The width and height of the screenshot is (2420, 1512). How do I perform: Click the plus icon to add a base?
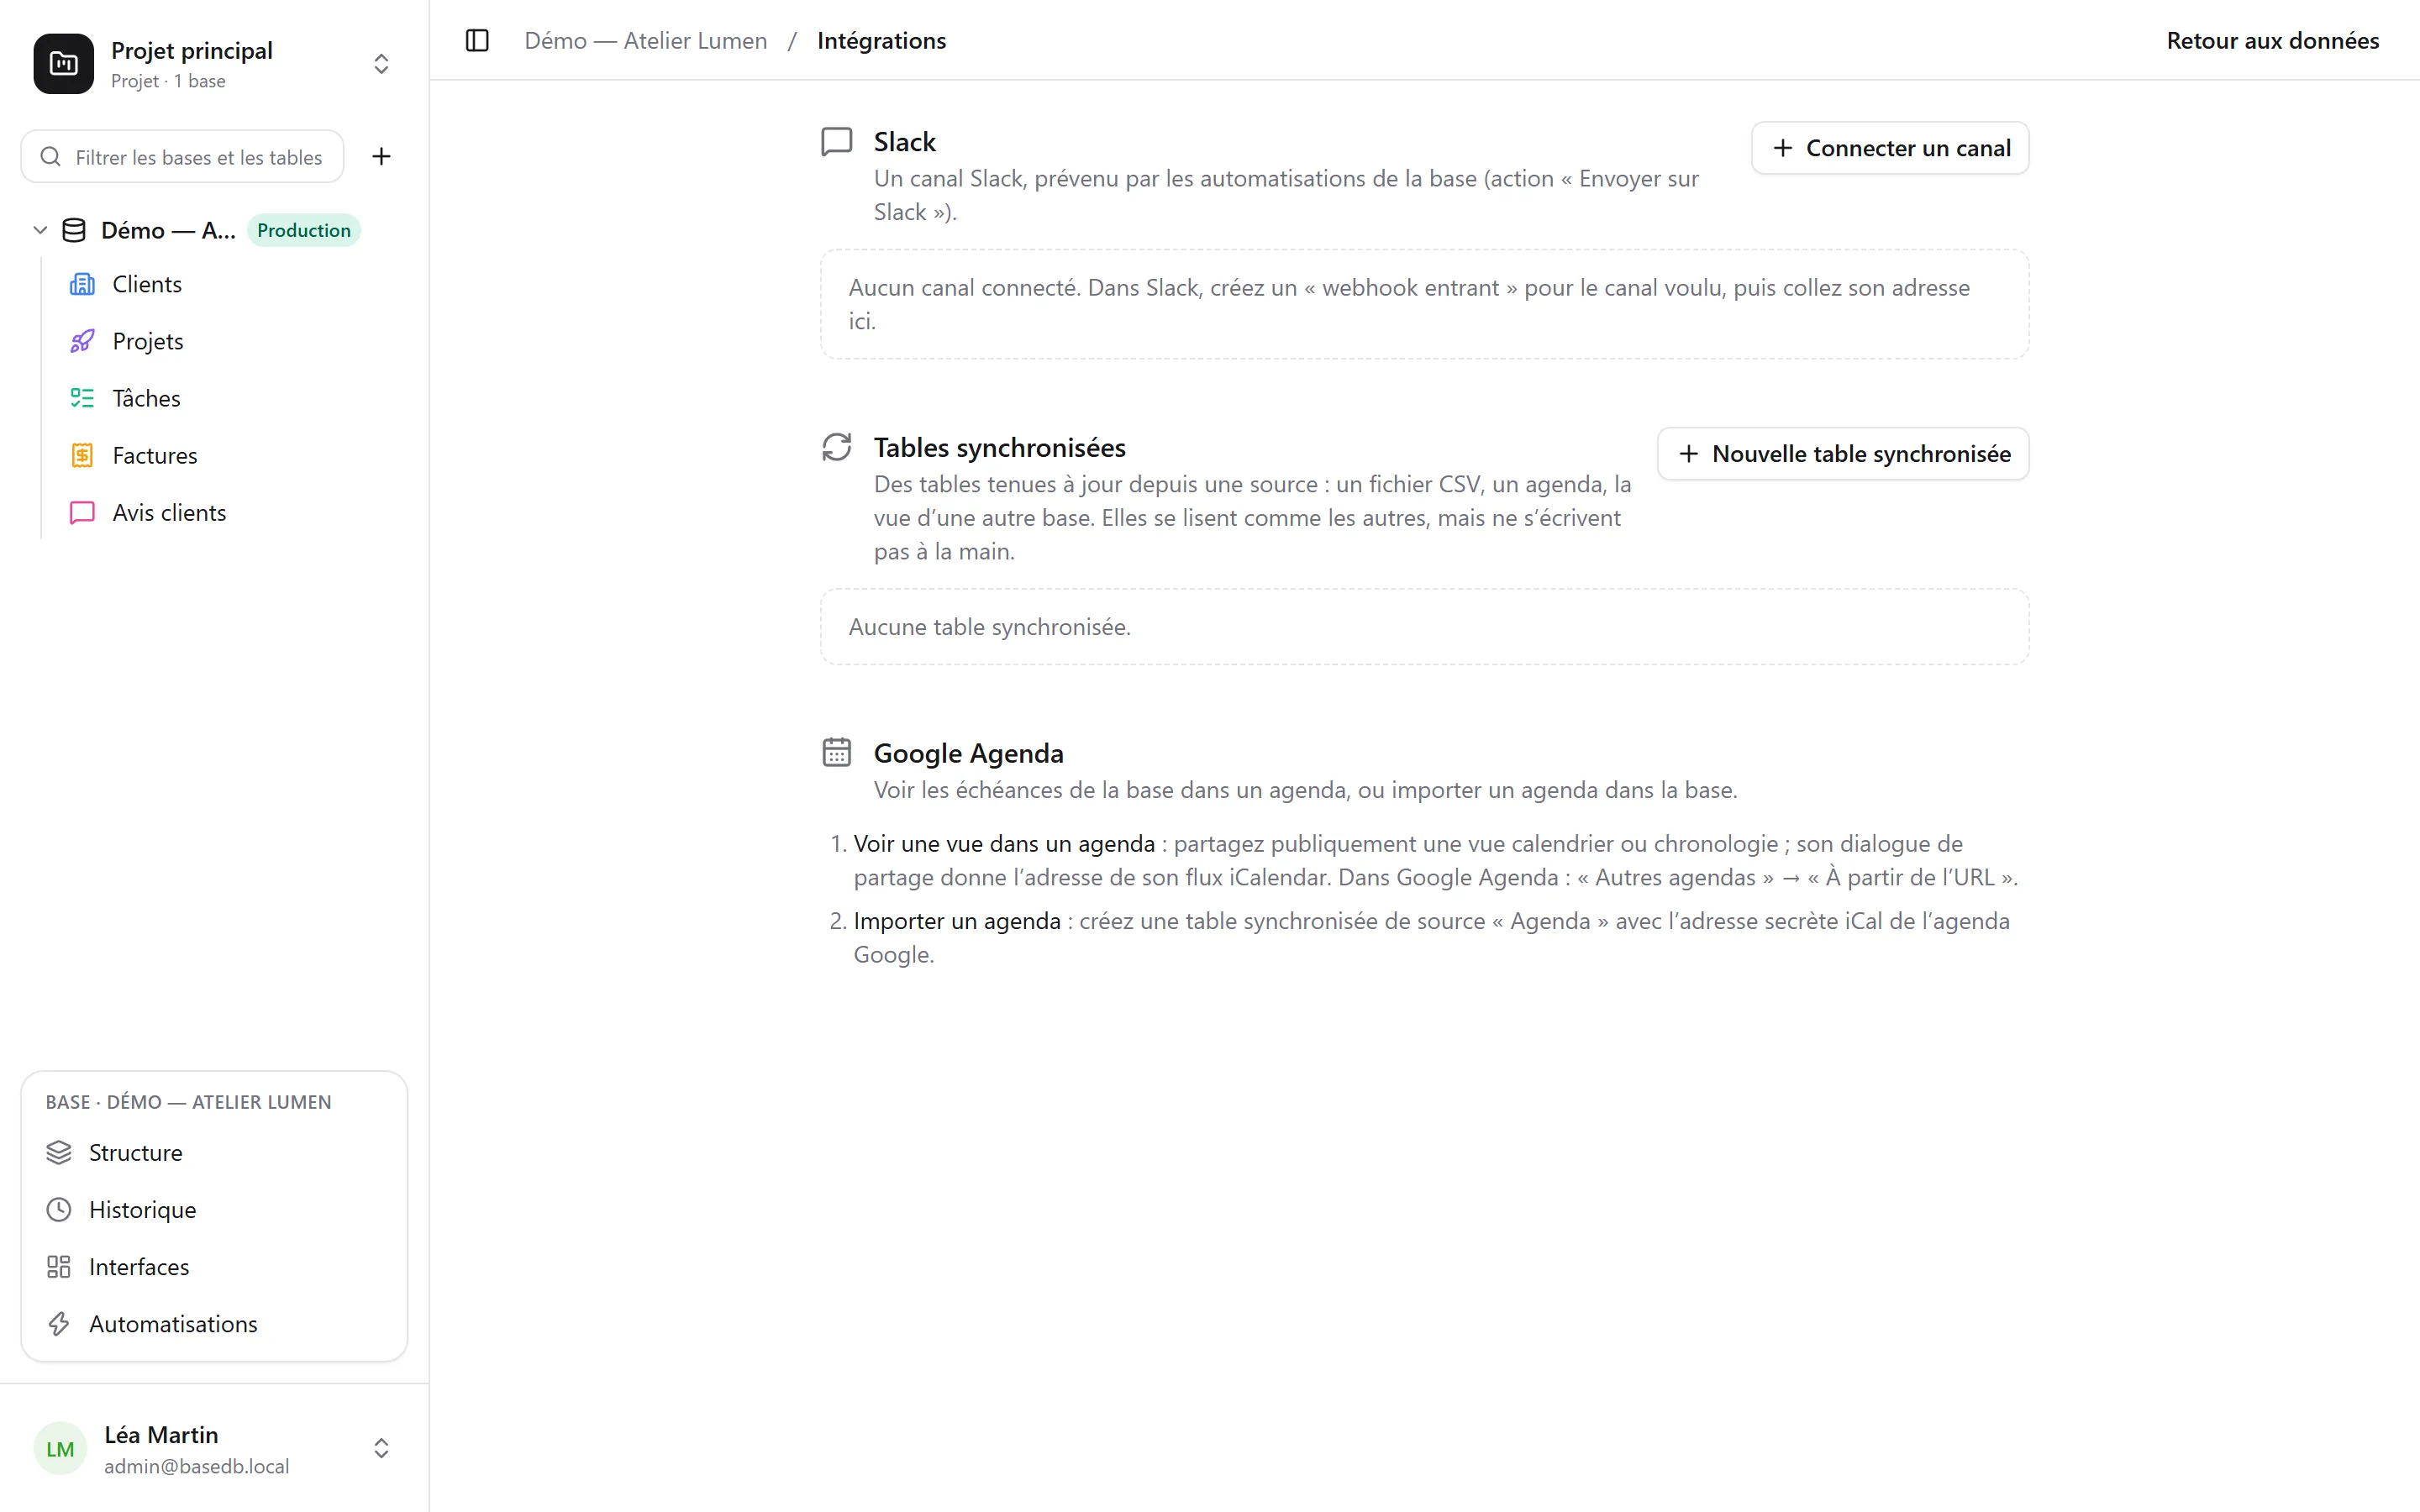[381, 156]
